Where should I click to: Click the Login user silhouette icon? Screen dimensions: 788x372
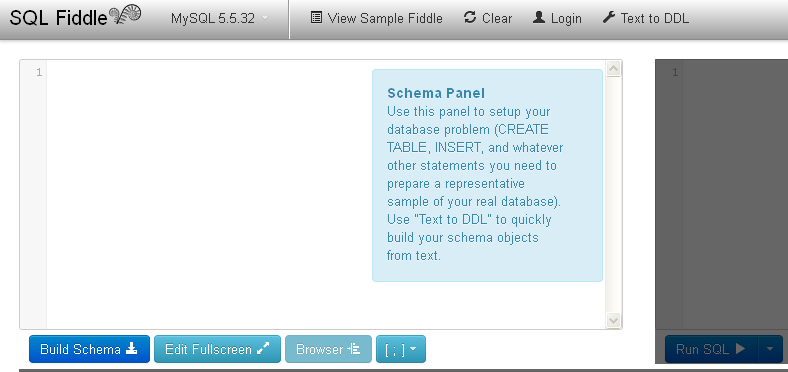click(x=539, y=18)
